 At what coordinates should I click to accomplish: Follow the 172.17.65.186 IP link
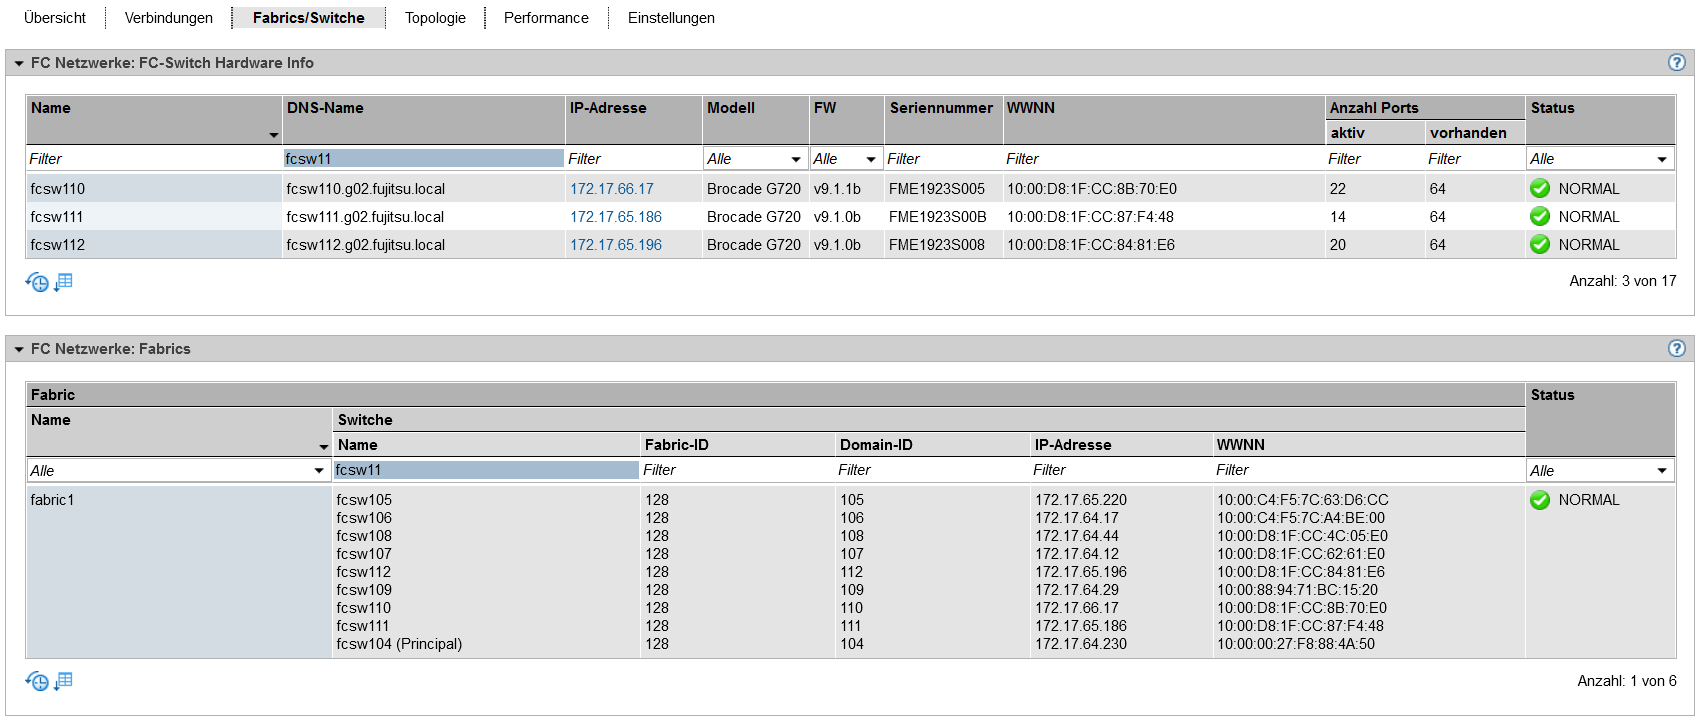click(x=615, y=217)
